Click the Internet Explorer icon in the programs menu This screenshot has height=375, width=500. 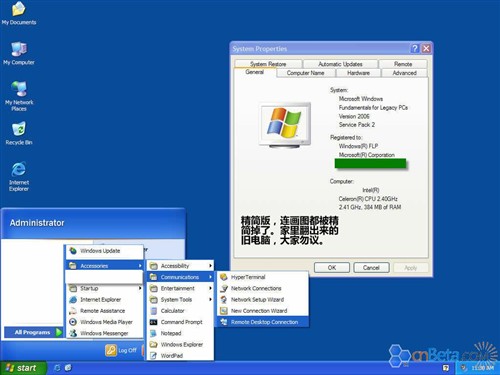pyautogui.click(x=73, y=300)
